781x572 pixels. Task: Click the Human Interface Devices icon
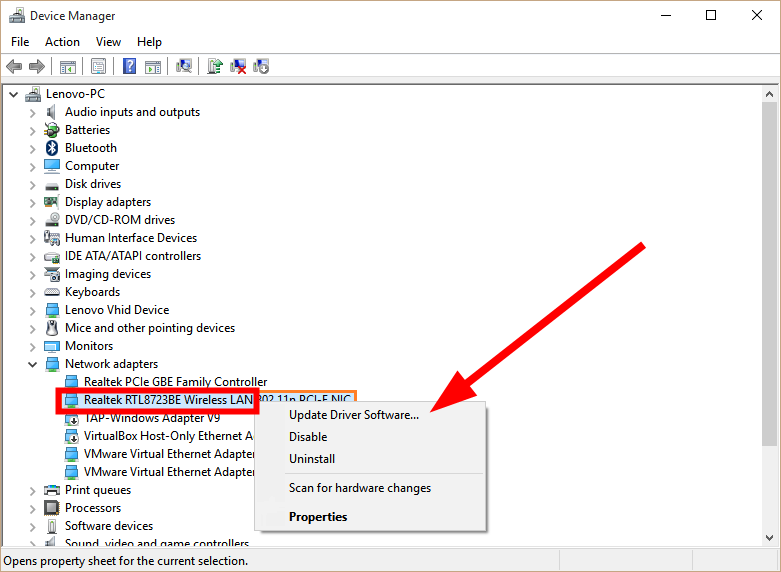pyautogui.click(x=52, y=238)
